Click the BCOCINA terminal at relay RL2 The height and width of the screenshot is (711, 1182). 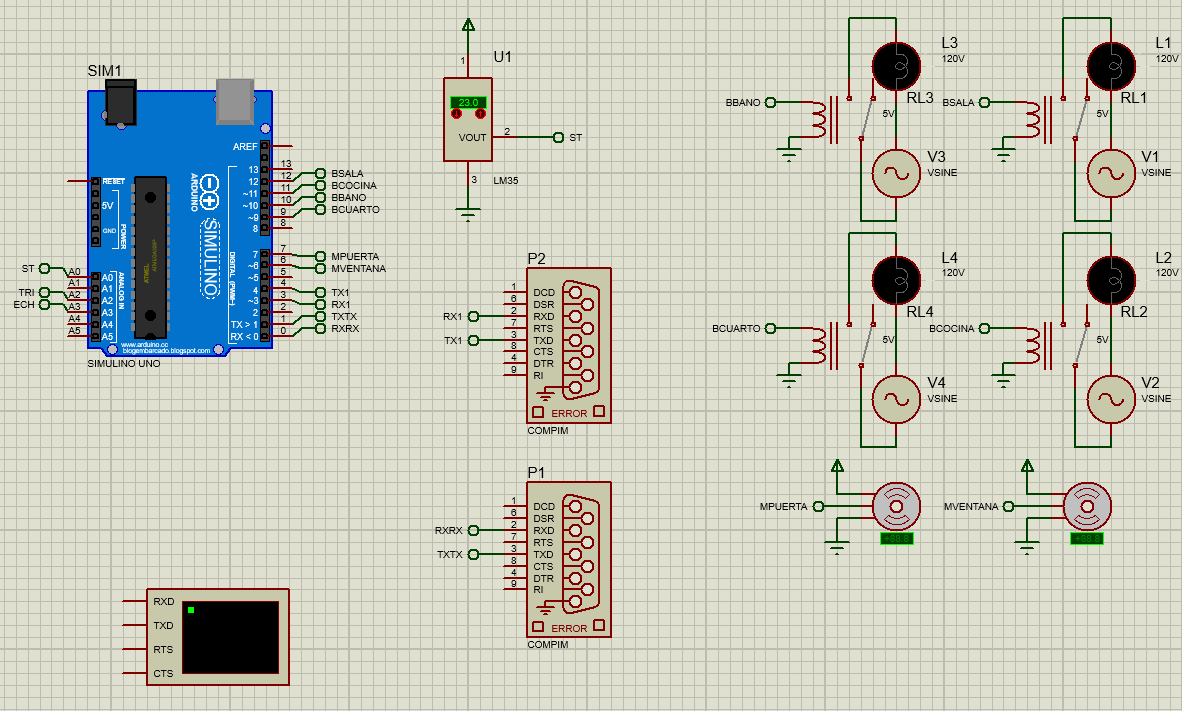[x=984, y=329]
